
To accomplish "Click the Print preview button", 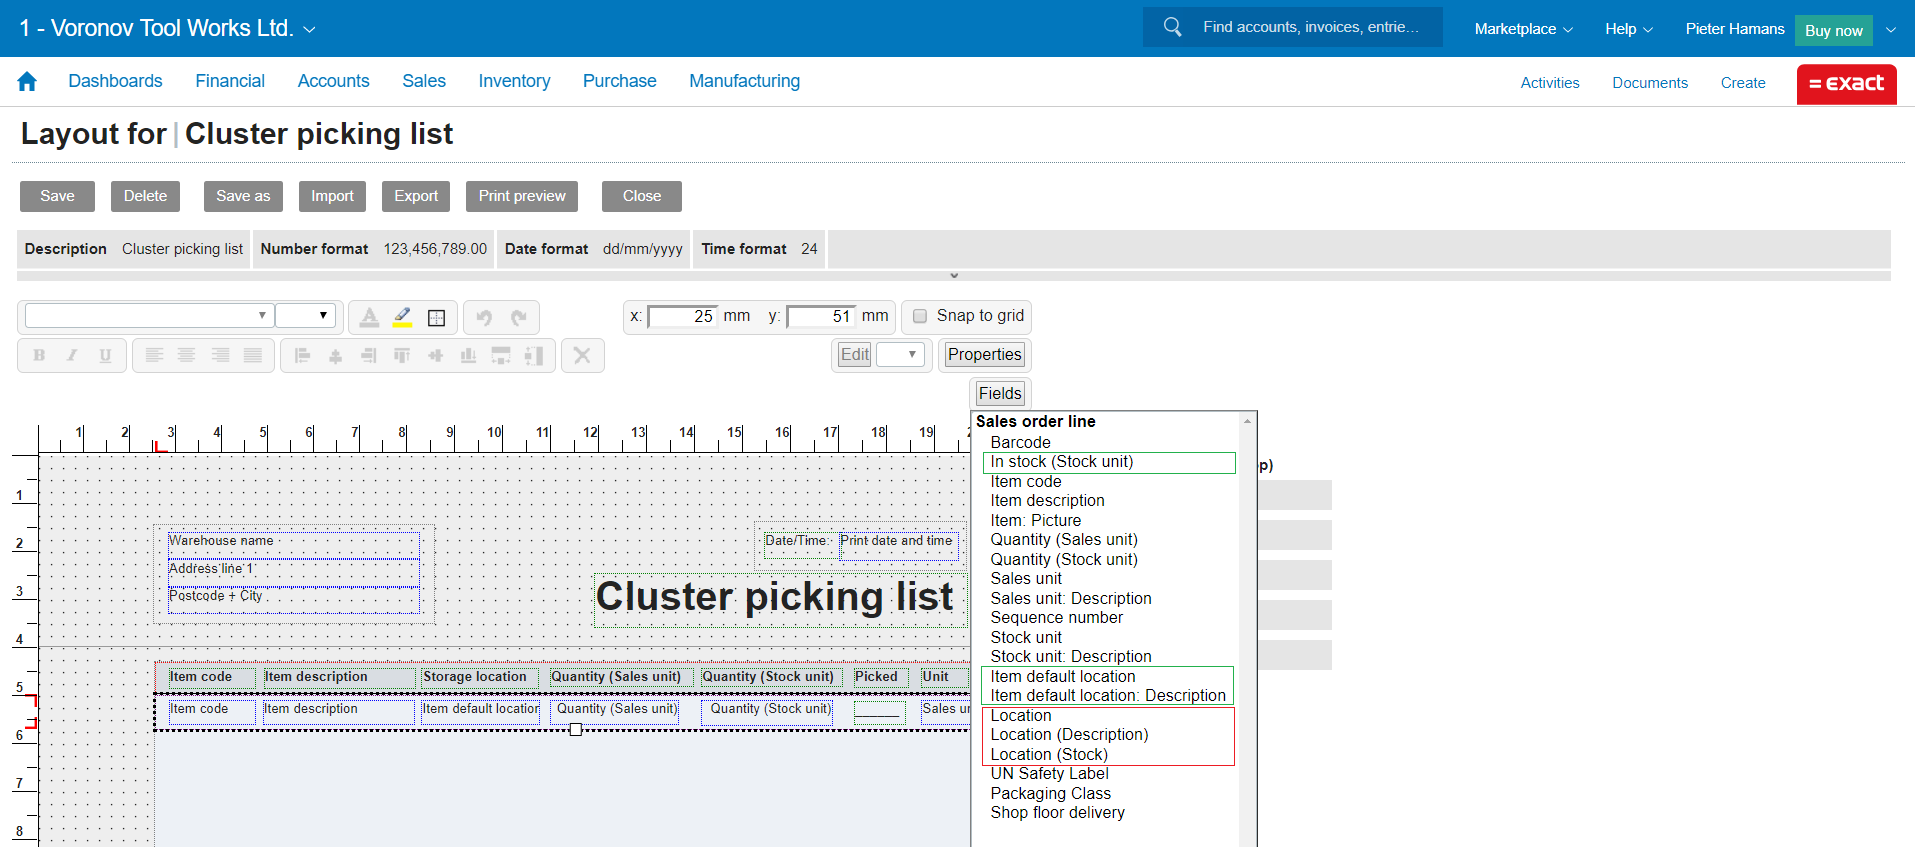I will coord(522,196).
